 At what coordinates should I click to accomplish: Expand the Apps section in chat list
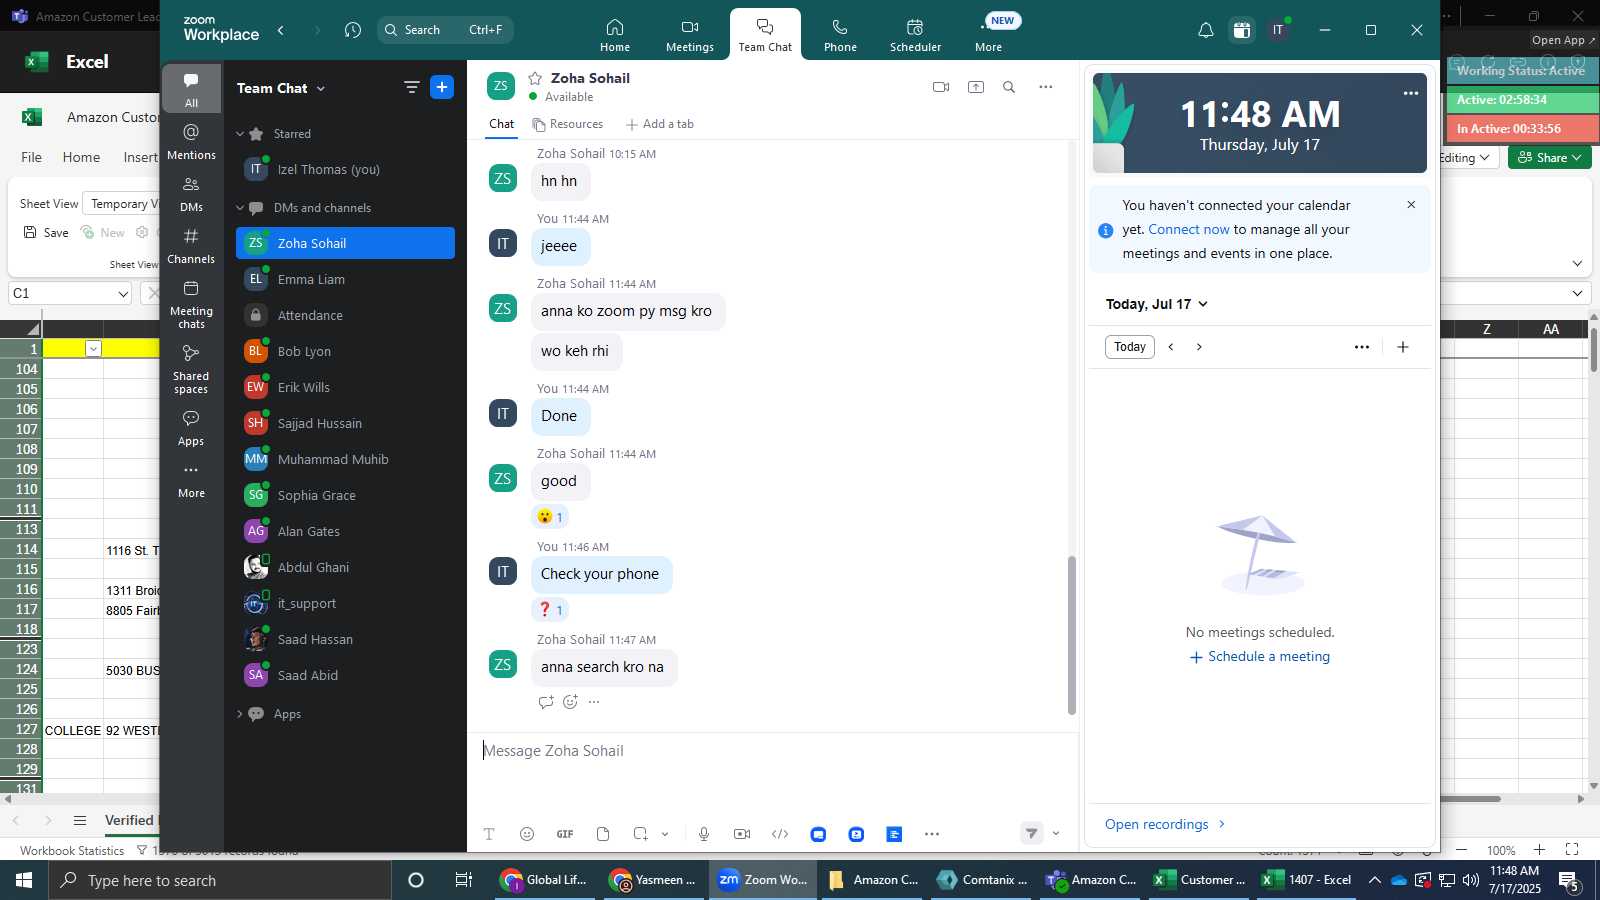click(240, 714)
